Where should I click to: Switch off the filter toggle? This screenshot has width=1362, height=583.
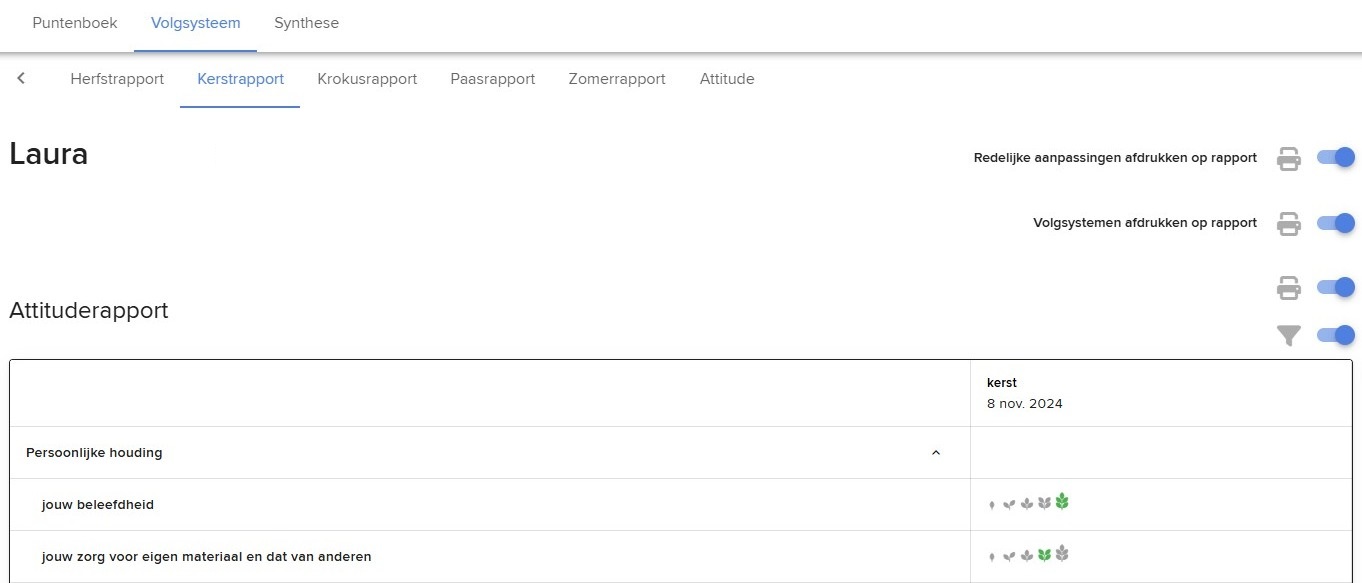[1336, 335]
